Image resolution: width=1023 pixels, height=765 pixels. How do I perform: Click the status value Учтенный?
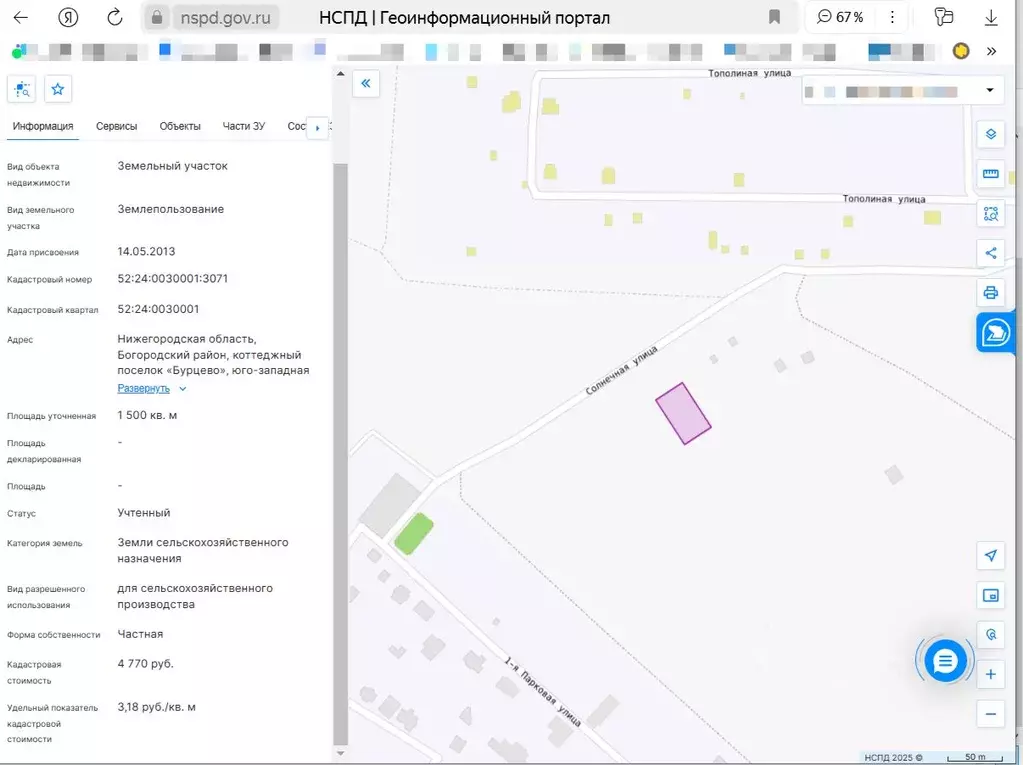pos(144,513)
